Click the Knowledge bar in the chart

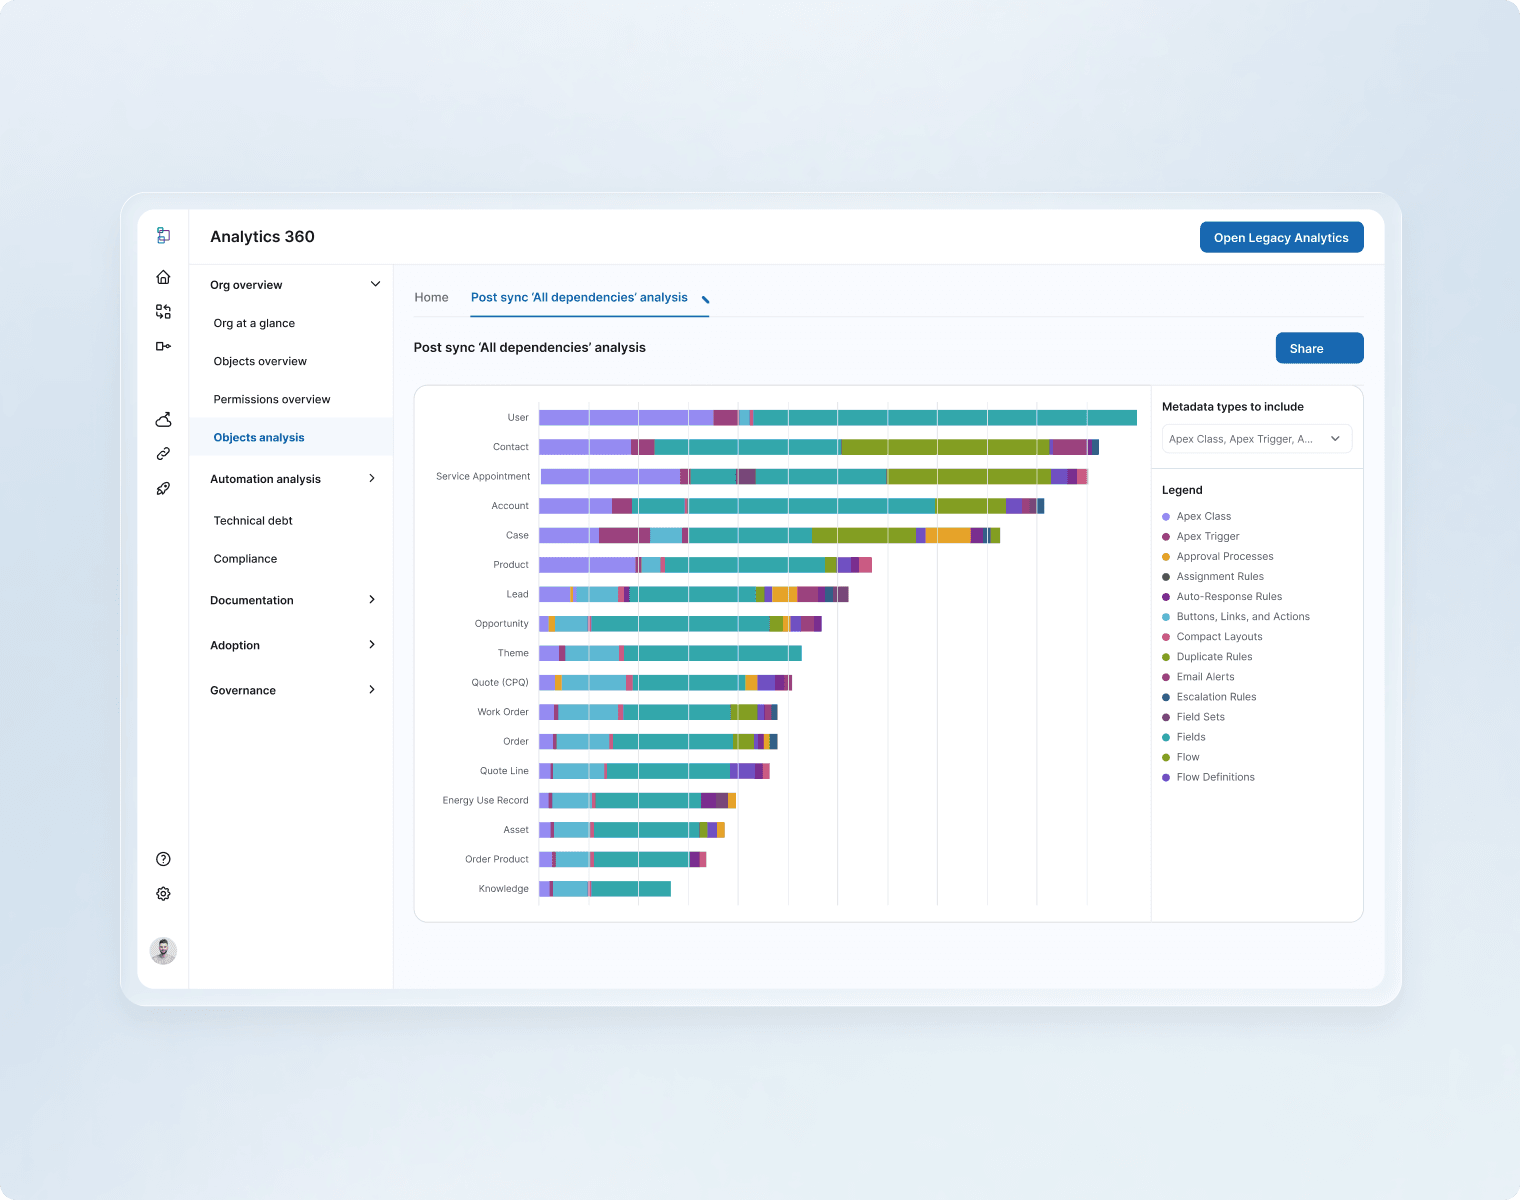605,889
